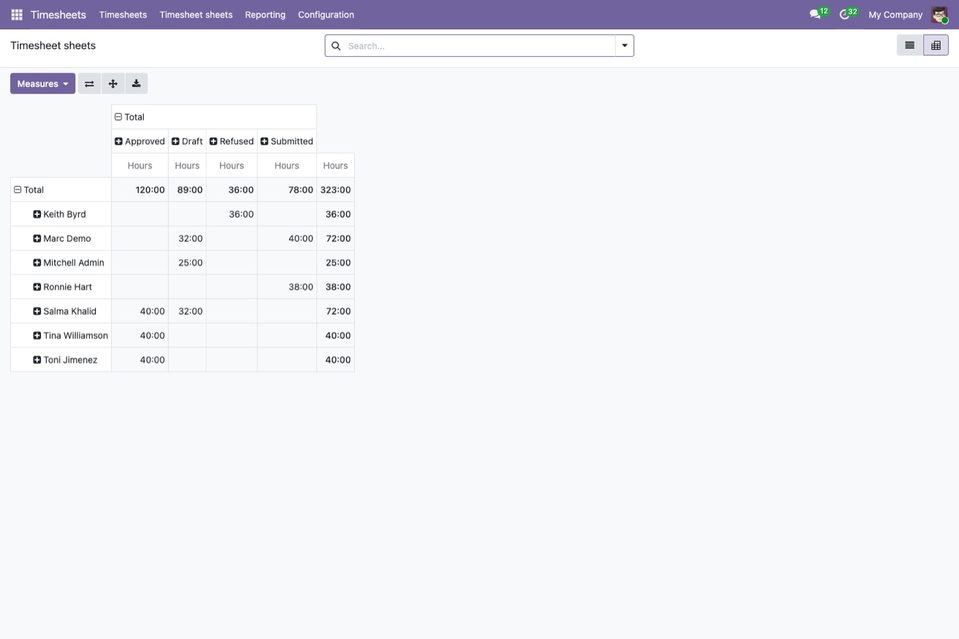Click the My Company switcher
The height and width of the screenshot is (639, 959).
pos(895,15)
